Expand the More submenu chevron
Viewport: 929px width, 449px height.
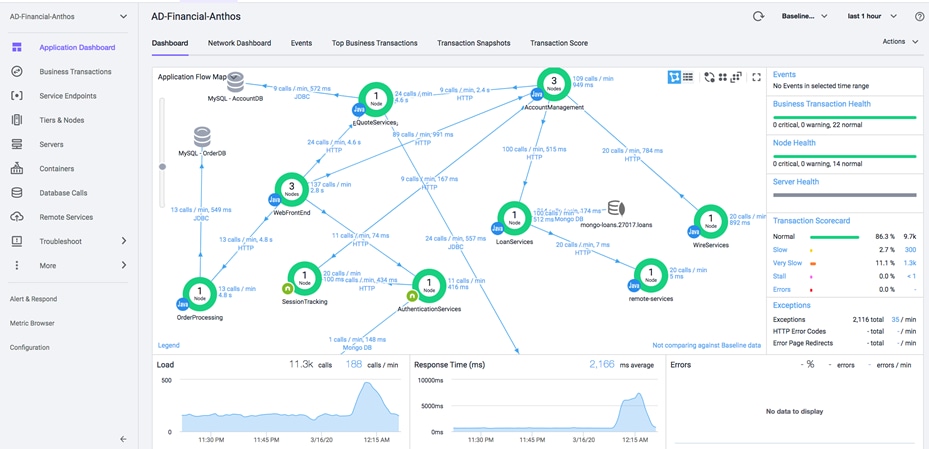tap(124, 265)
